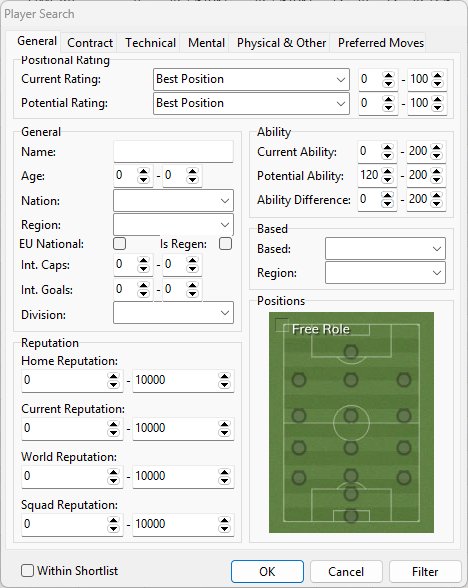
Task: Switch to the Contract tab
Action: tap(90, 43)
